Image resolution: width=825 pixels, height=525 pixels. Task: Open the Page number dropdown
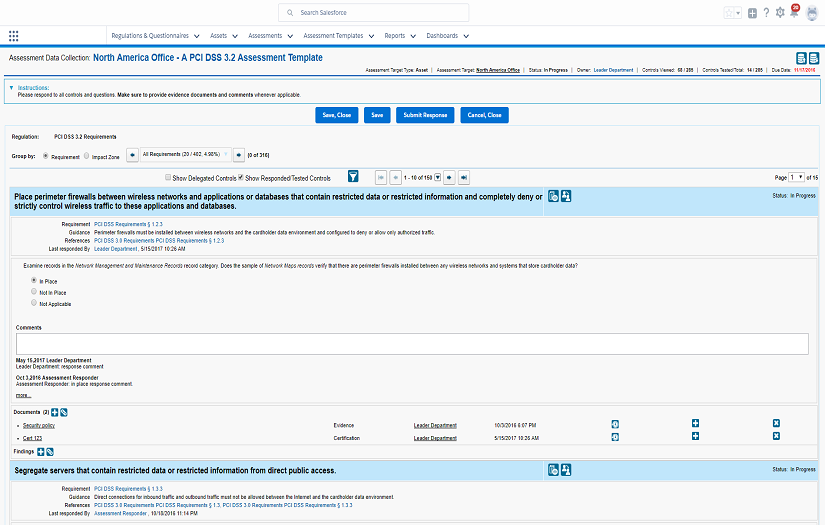[796, 177]
